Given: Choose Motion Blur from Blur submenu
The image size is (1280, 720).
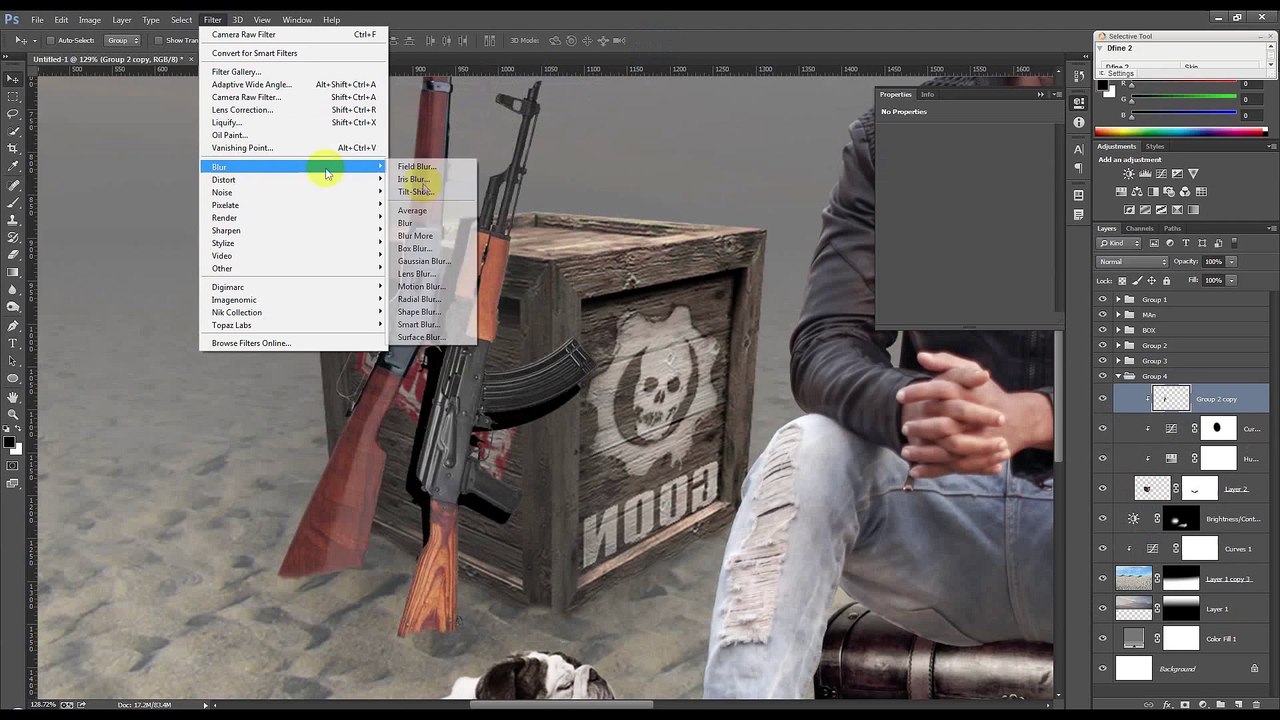Looking at the screenshot, I should coord(422,286).
